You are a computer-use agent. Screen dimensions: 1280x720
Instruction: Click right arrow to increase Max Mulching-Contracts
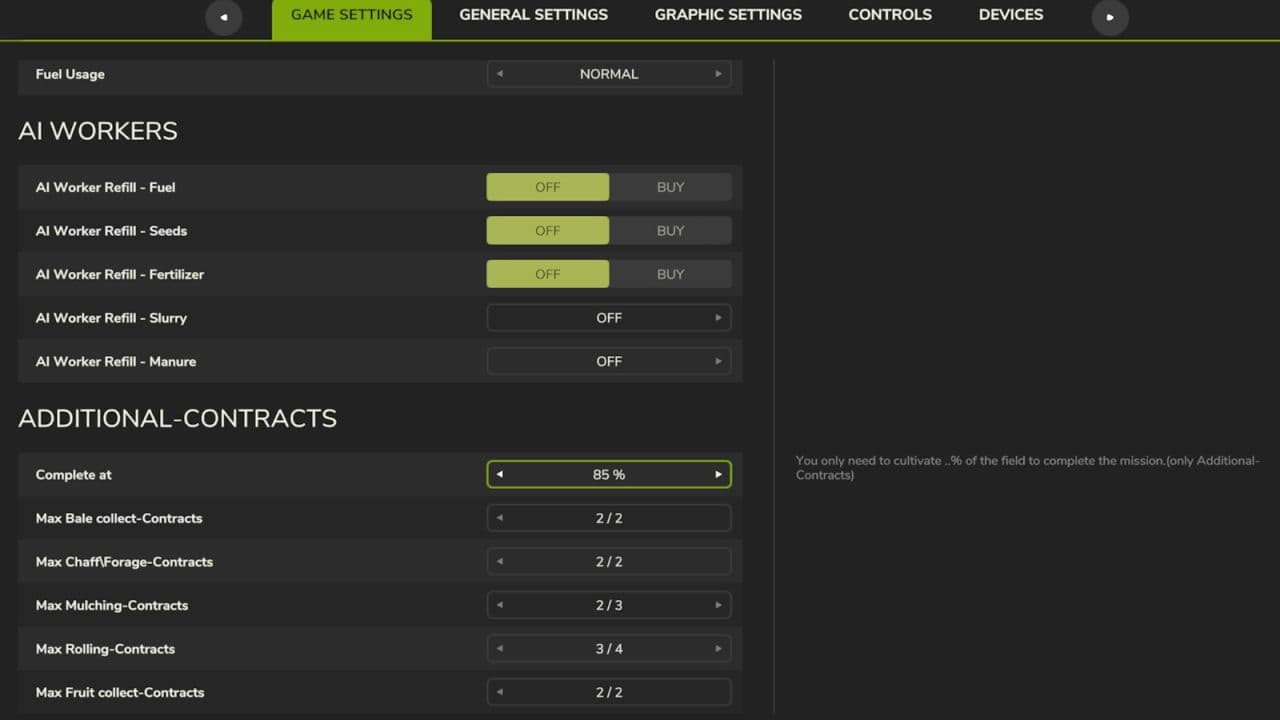coord(719,605)
